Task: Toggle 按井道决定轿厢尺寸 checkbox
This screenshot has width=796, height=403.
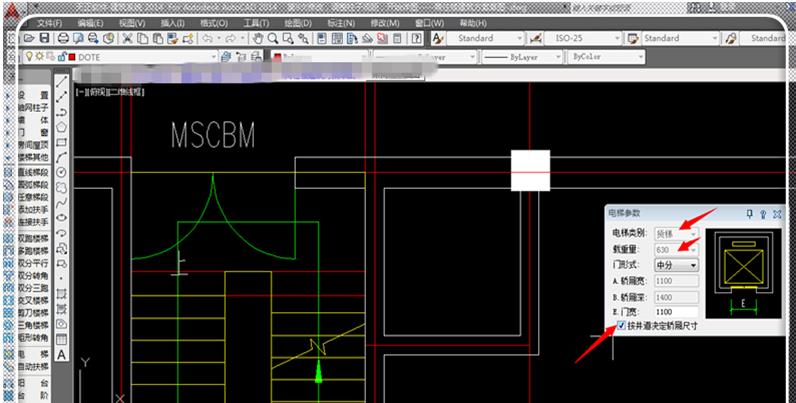Action: click(x=621, y=325)
